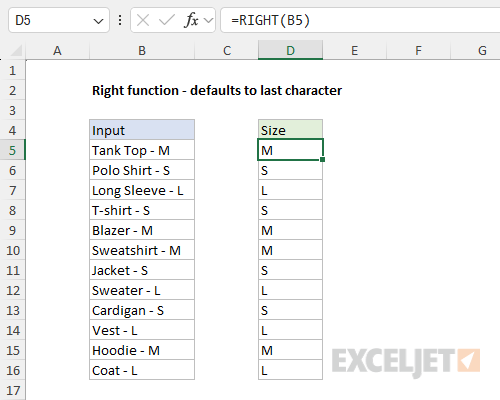Select Size cell M in row 10

290,250
